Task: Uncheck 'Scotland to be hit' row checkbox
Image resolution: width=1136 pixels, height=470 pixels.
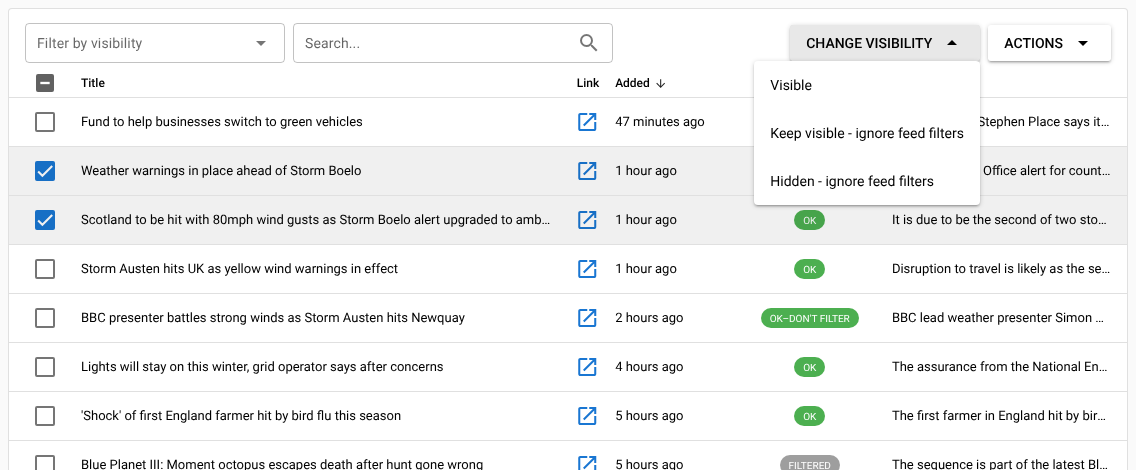Action: coord(45,219)
